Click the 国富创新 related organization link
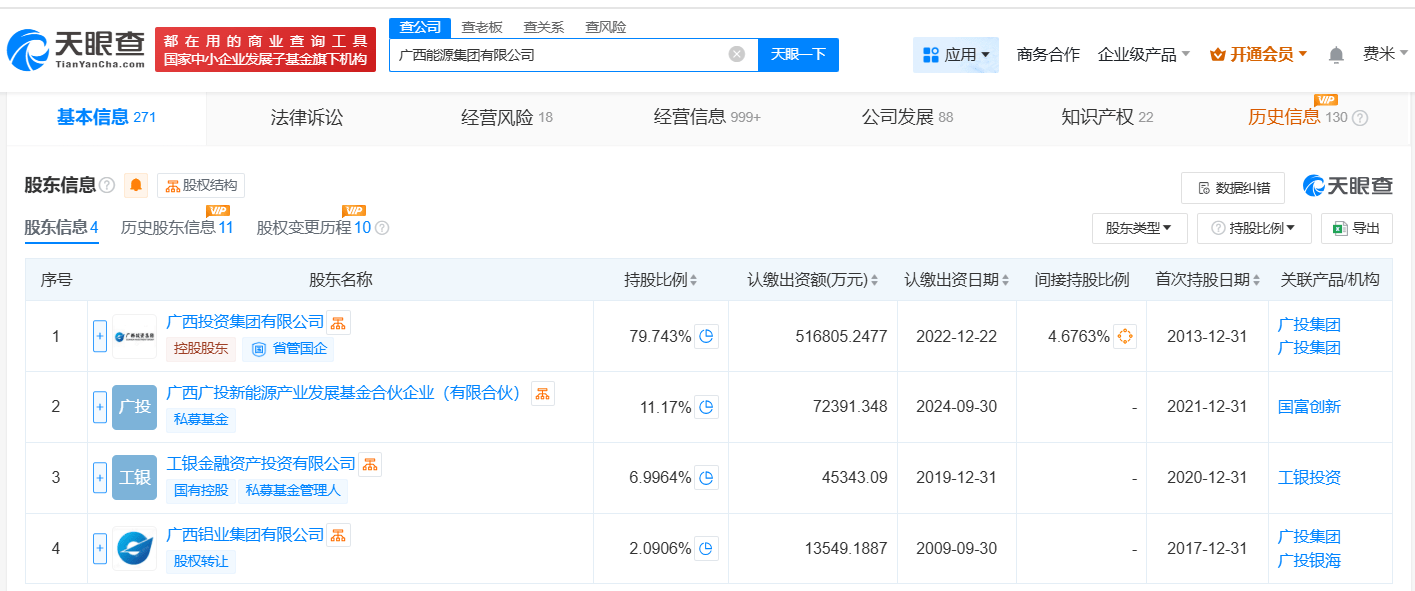 tap(1309, 407)
